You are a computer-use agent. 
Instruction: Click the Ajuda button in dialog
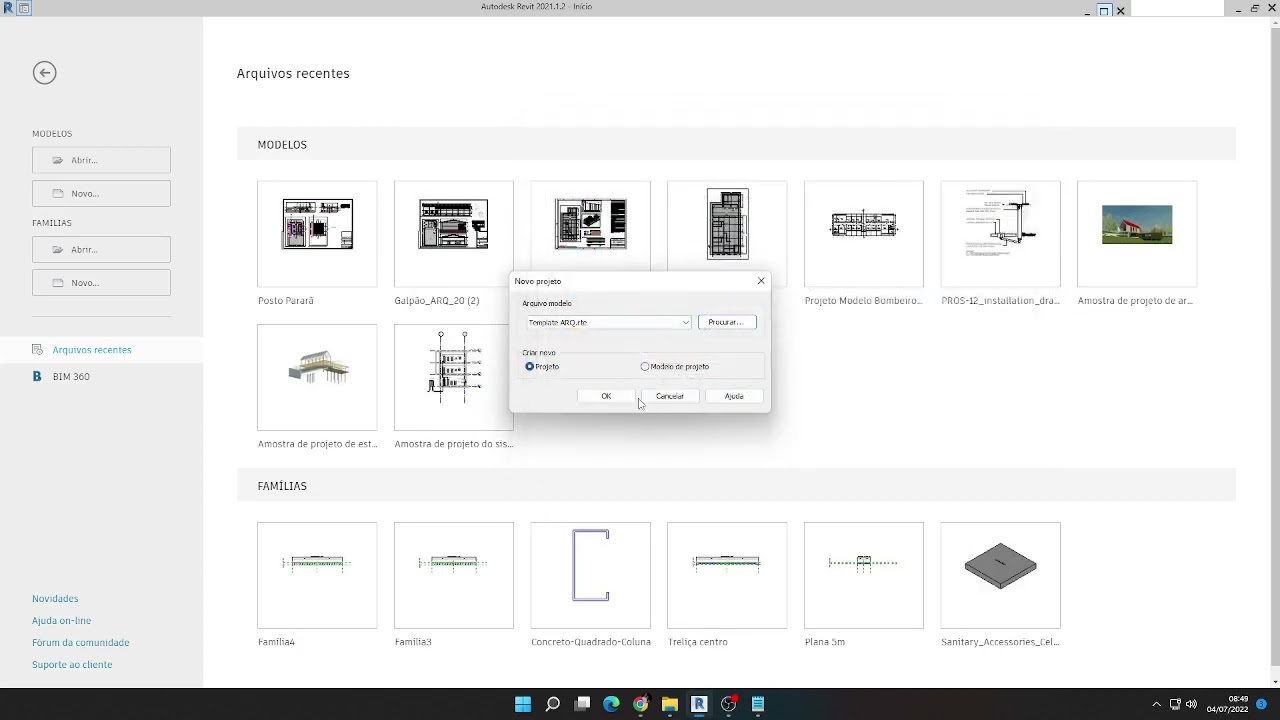click(734, 397)
